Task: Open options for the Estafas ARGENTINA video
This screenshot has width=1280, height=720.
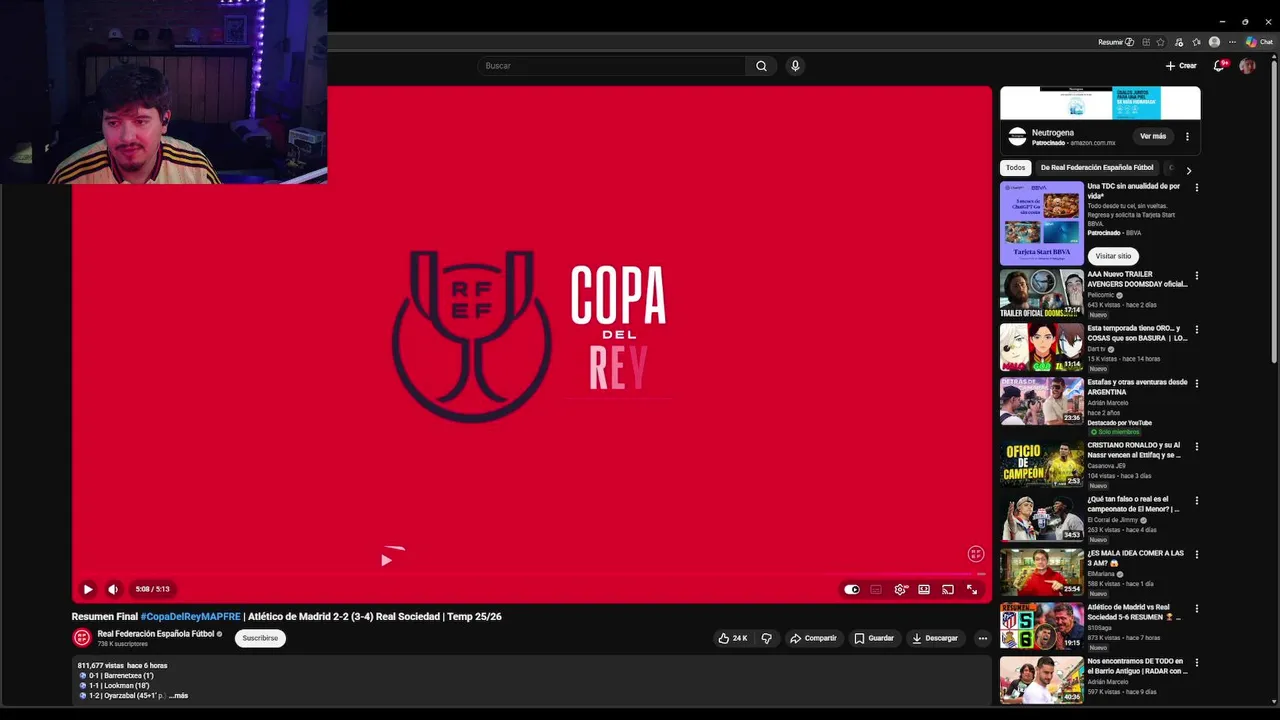Action: pos(1196,384)
